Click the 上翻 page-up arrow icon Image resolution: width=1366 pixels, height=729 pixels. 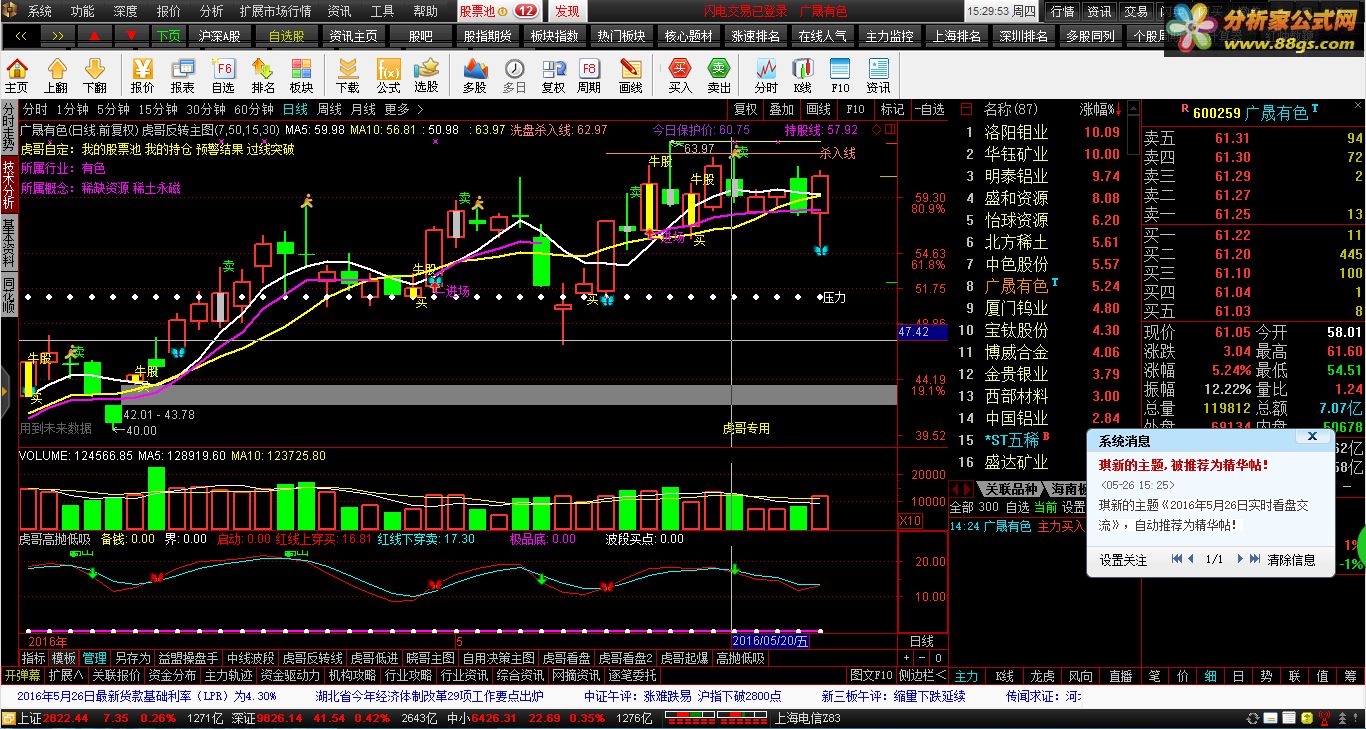click(x=56, y=76)
